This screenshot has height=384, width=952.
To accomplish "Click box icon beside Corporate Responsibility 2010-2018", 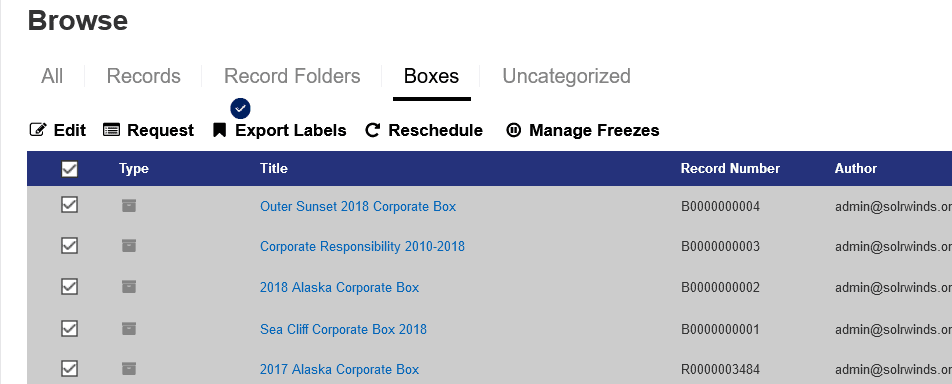I will tap(129, 245).
